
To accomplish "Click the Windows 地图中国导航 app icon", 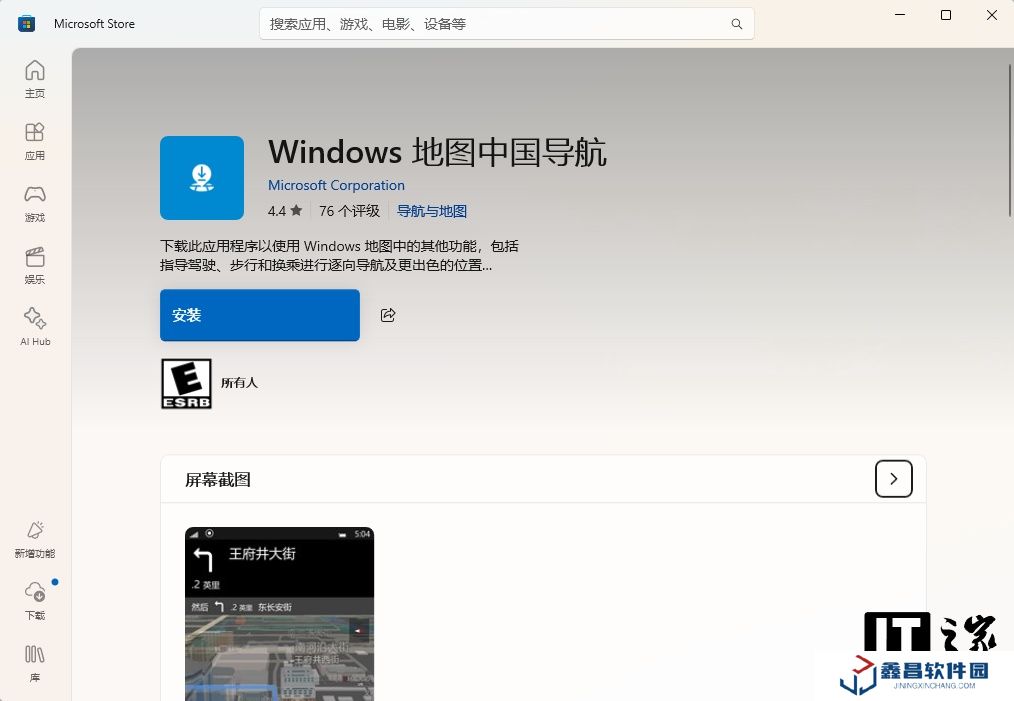I will pos(202,178).
